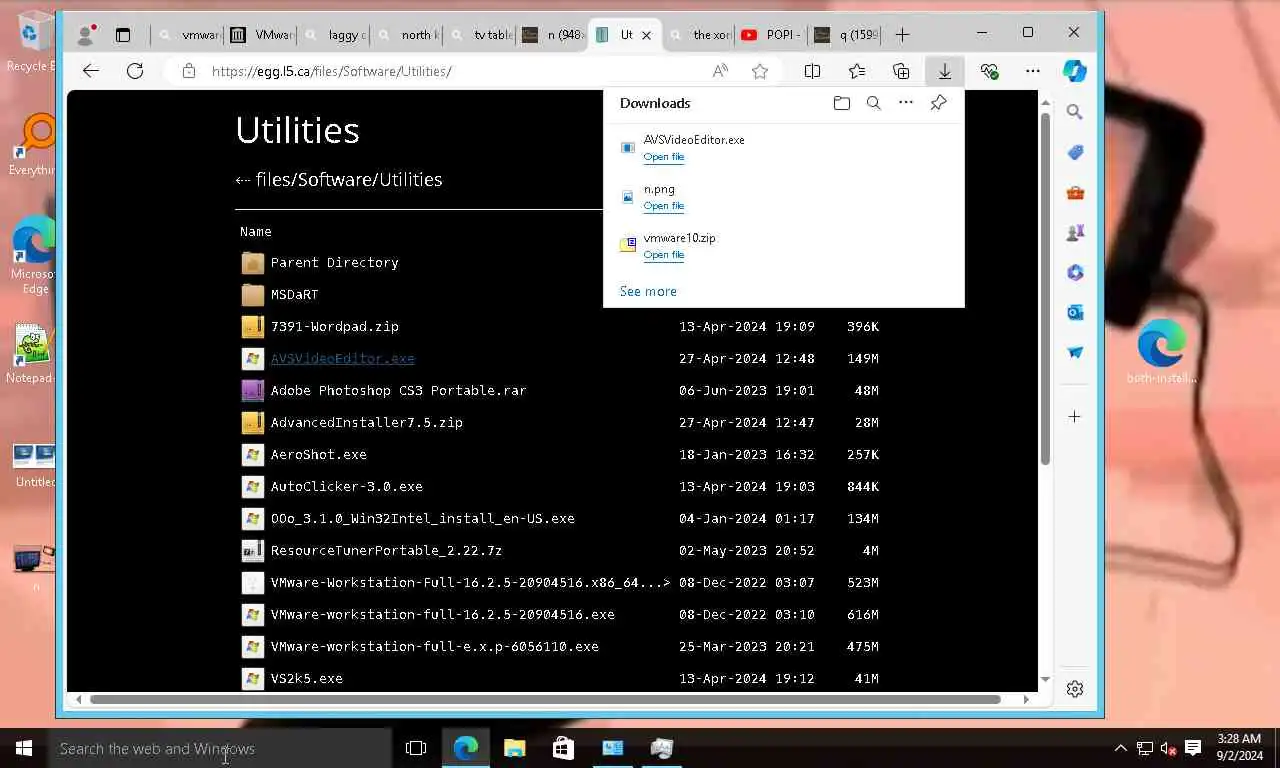
Task: Open the Collections icon
Action: (x=901, y=71)
